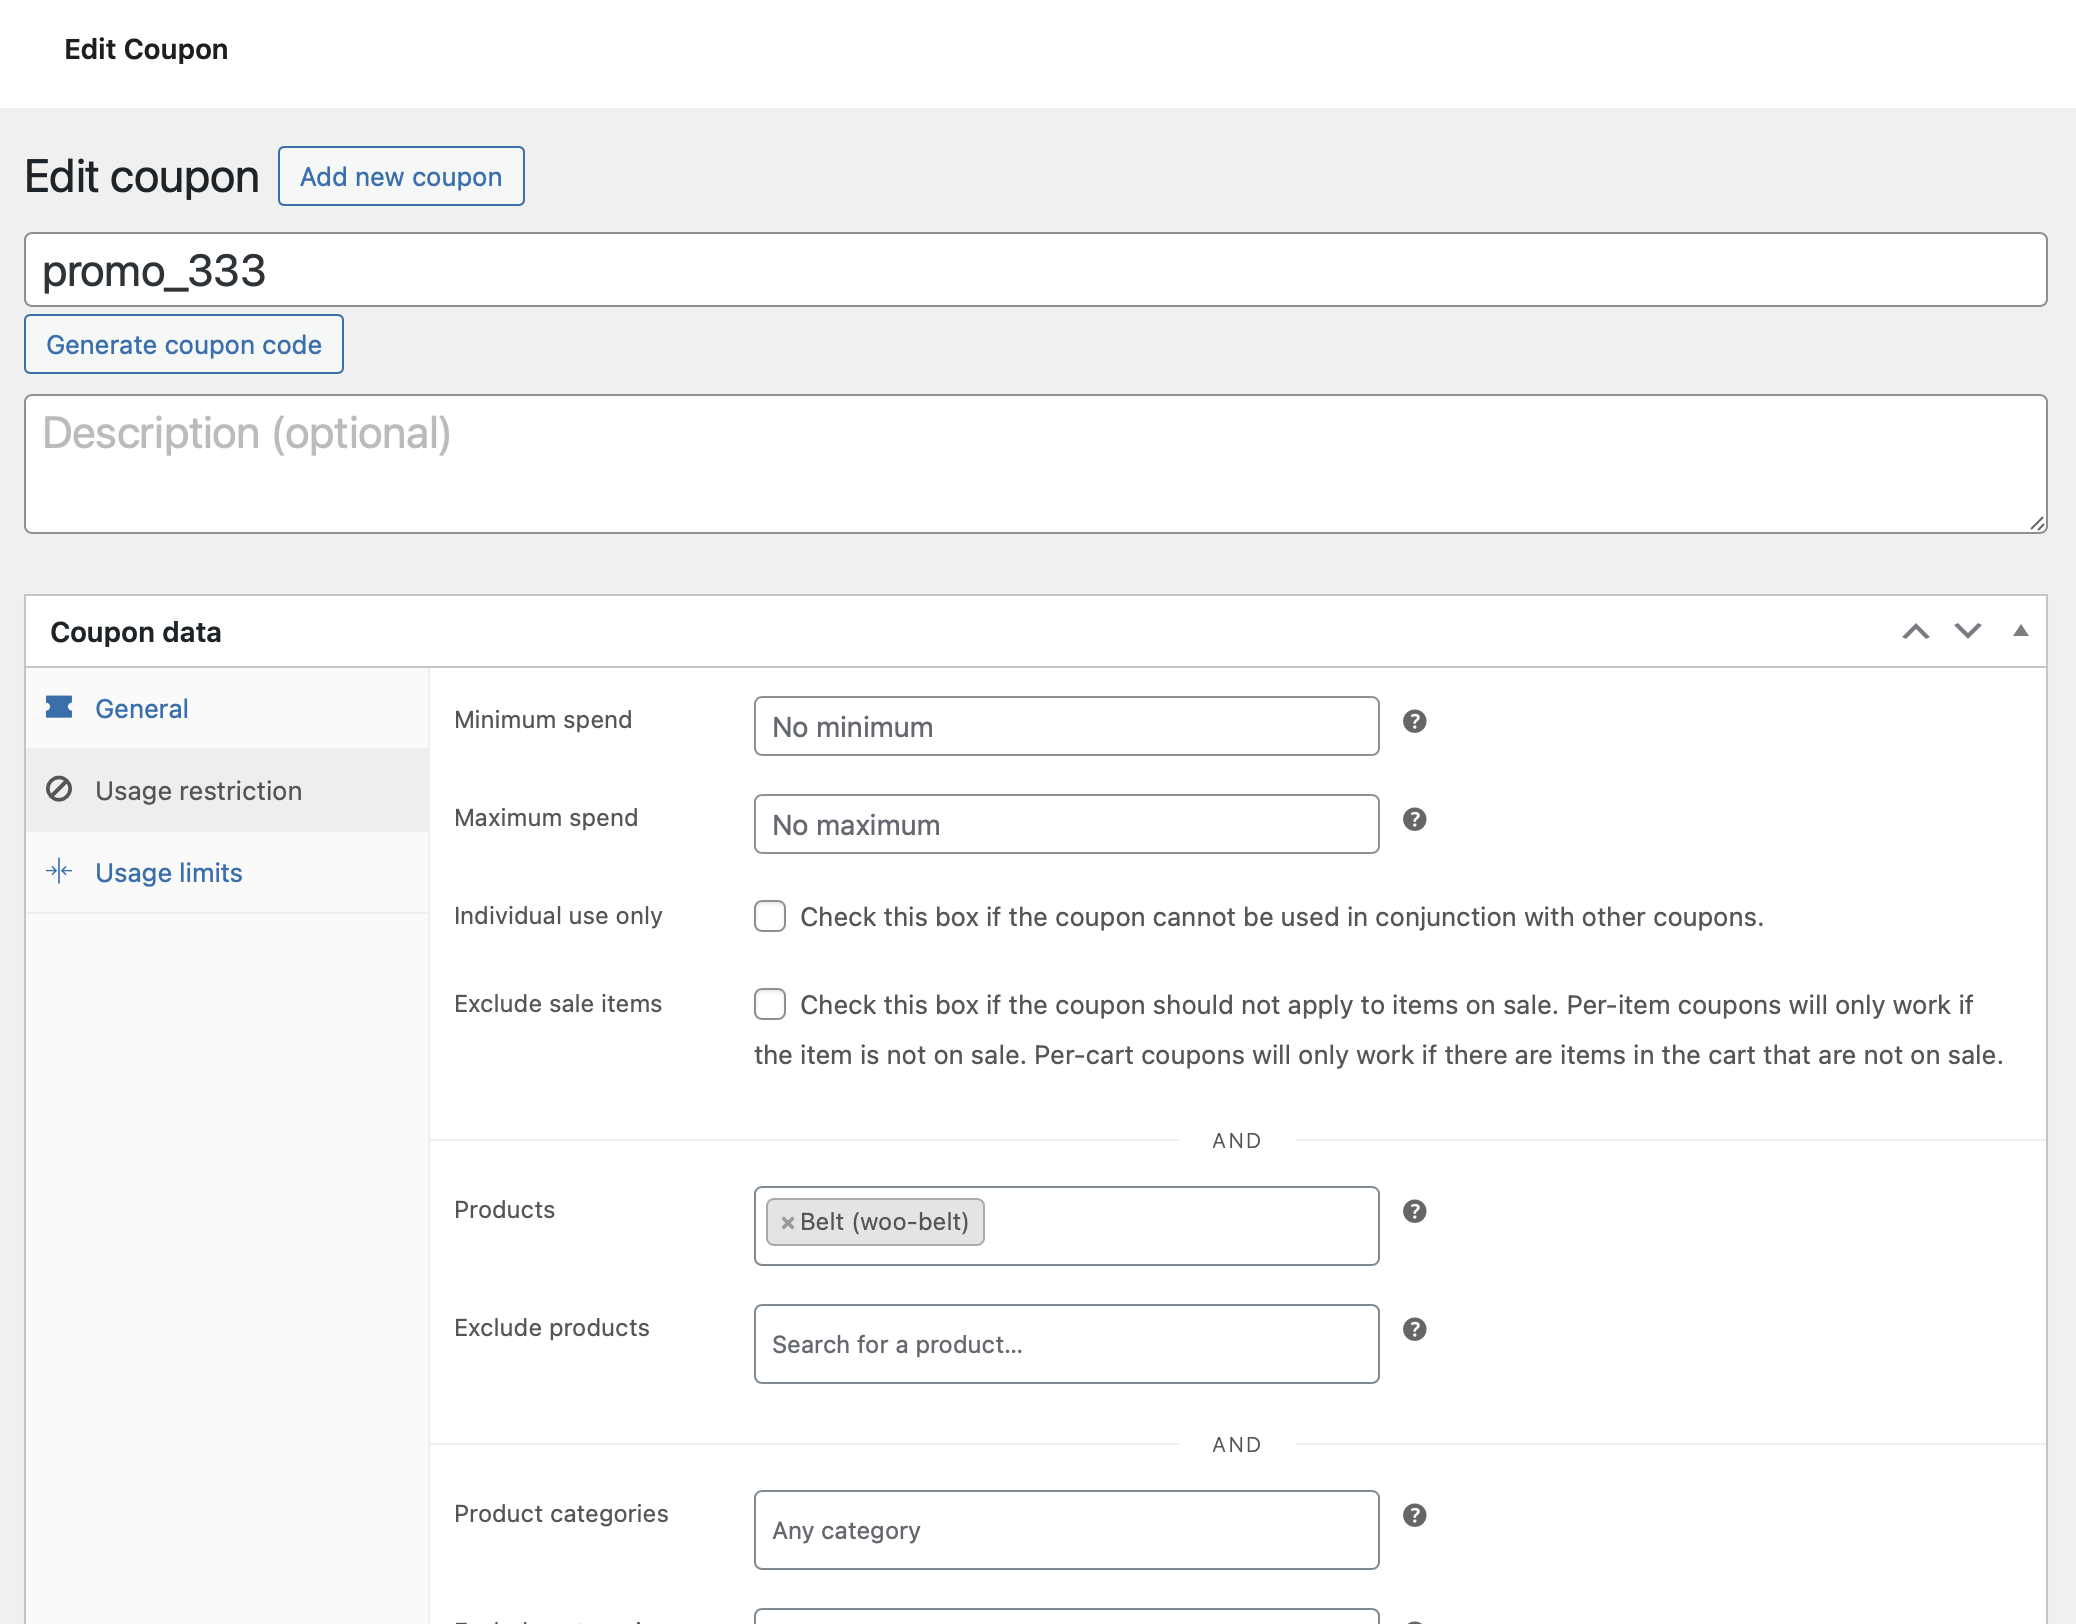This screenshot has width=2076, height=1624.
Task: Click the Exclude products help icon
Action: tap(1414, 1329)
